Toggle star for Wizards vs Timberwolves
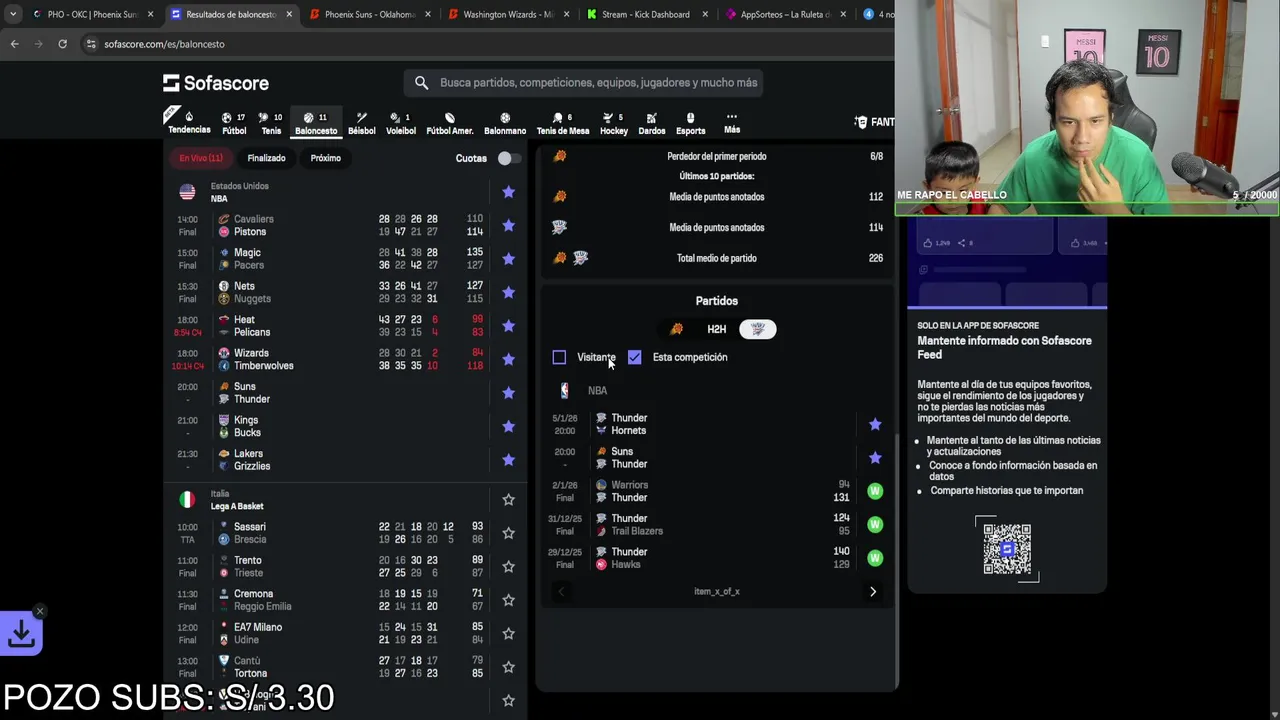Image resolution: width=1280 pixels, height=720 pixels. [x=508, y=359]
